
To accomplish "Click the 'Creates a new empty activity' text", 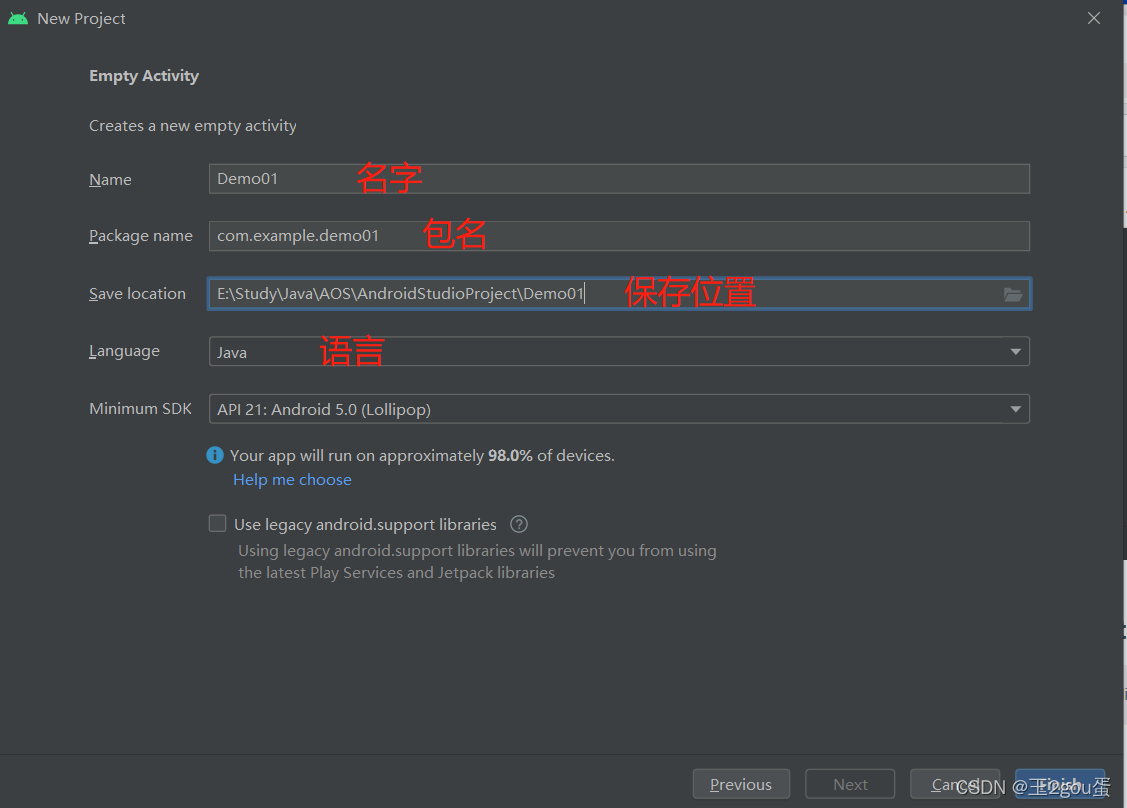I will click(x=193, y=126).
